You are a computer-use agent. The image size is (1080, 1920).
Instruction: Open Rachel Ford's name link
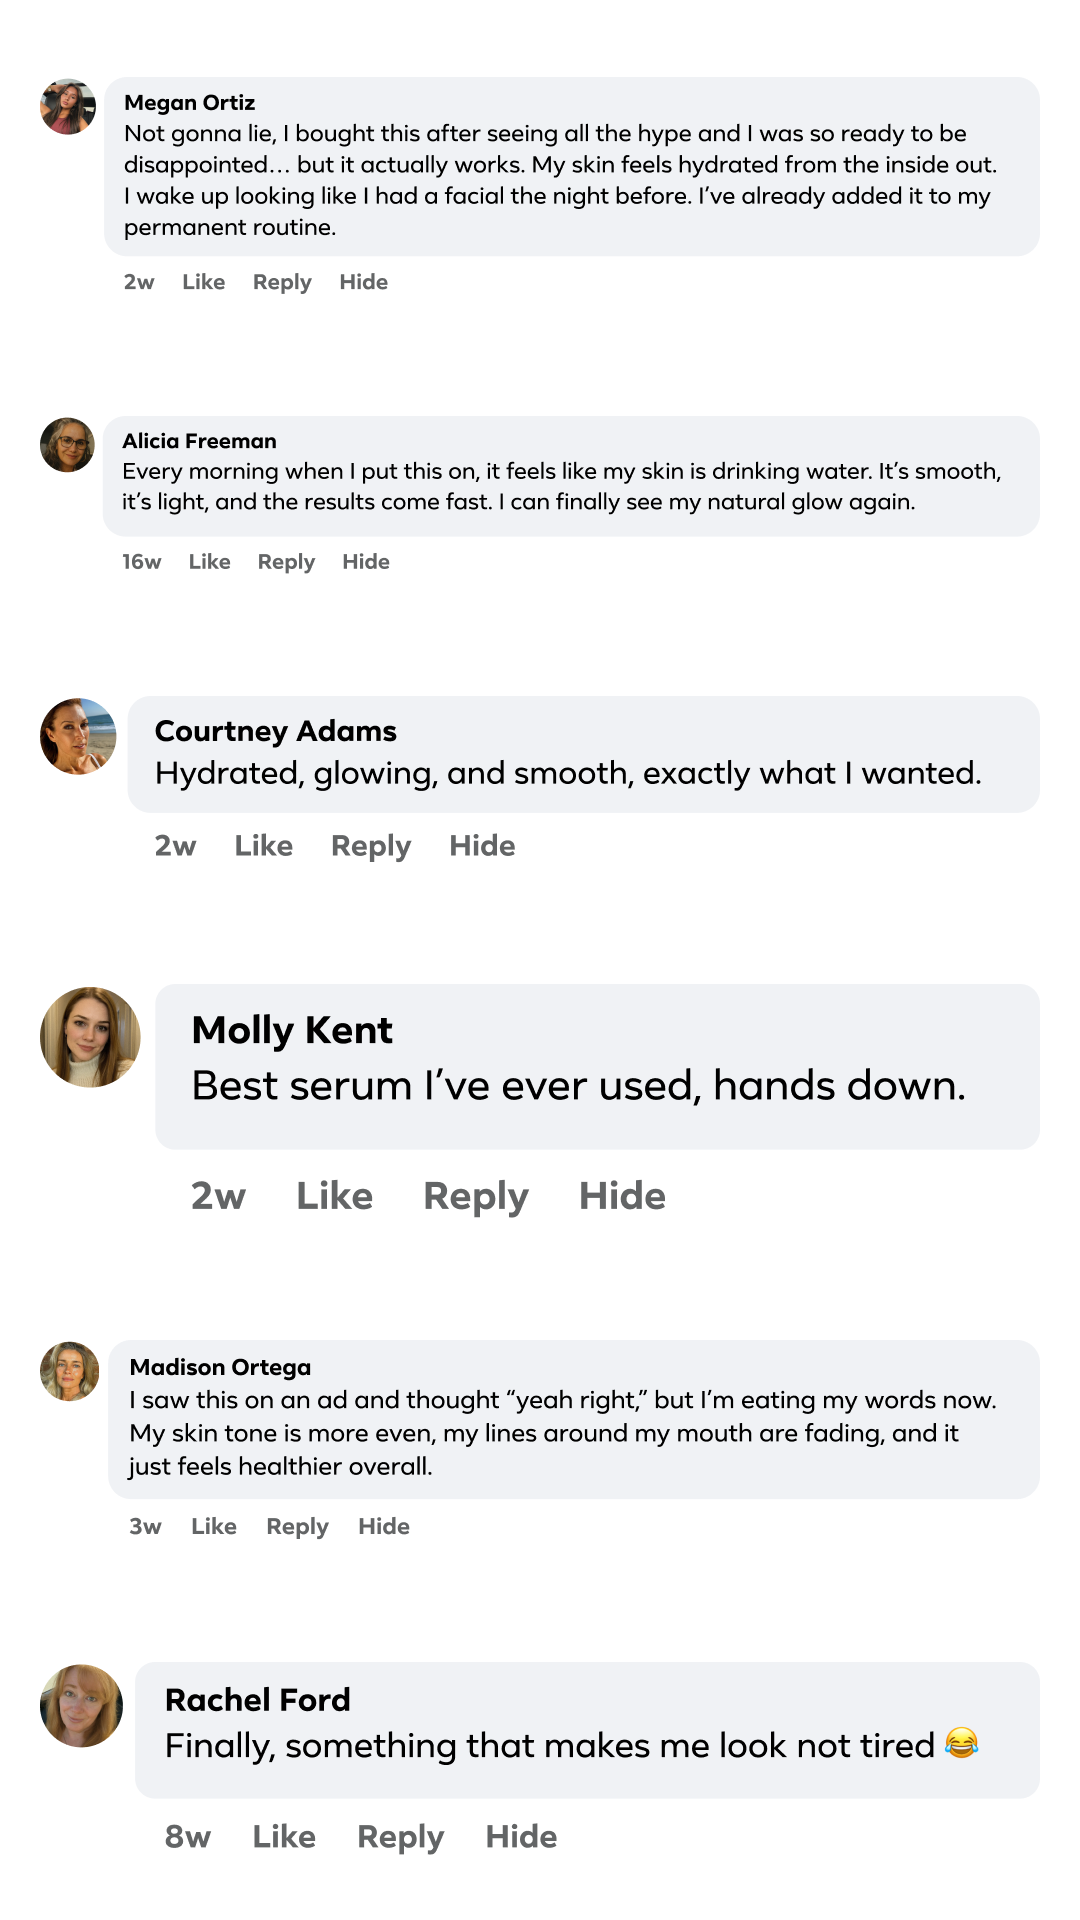click(x=258, y=1700)
